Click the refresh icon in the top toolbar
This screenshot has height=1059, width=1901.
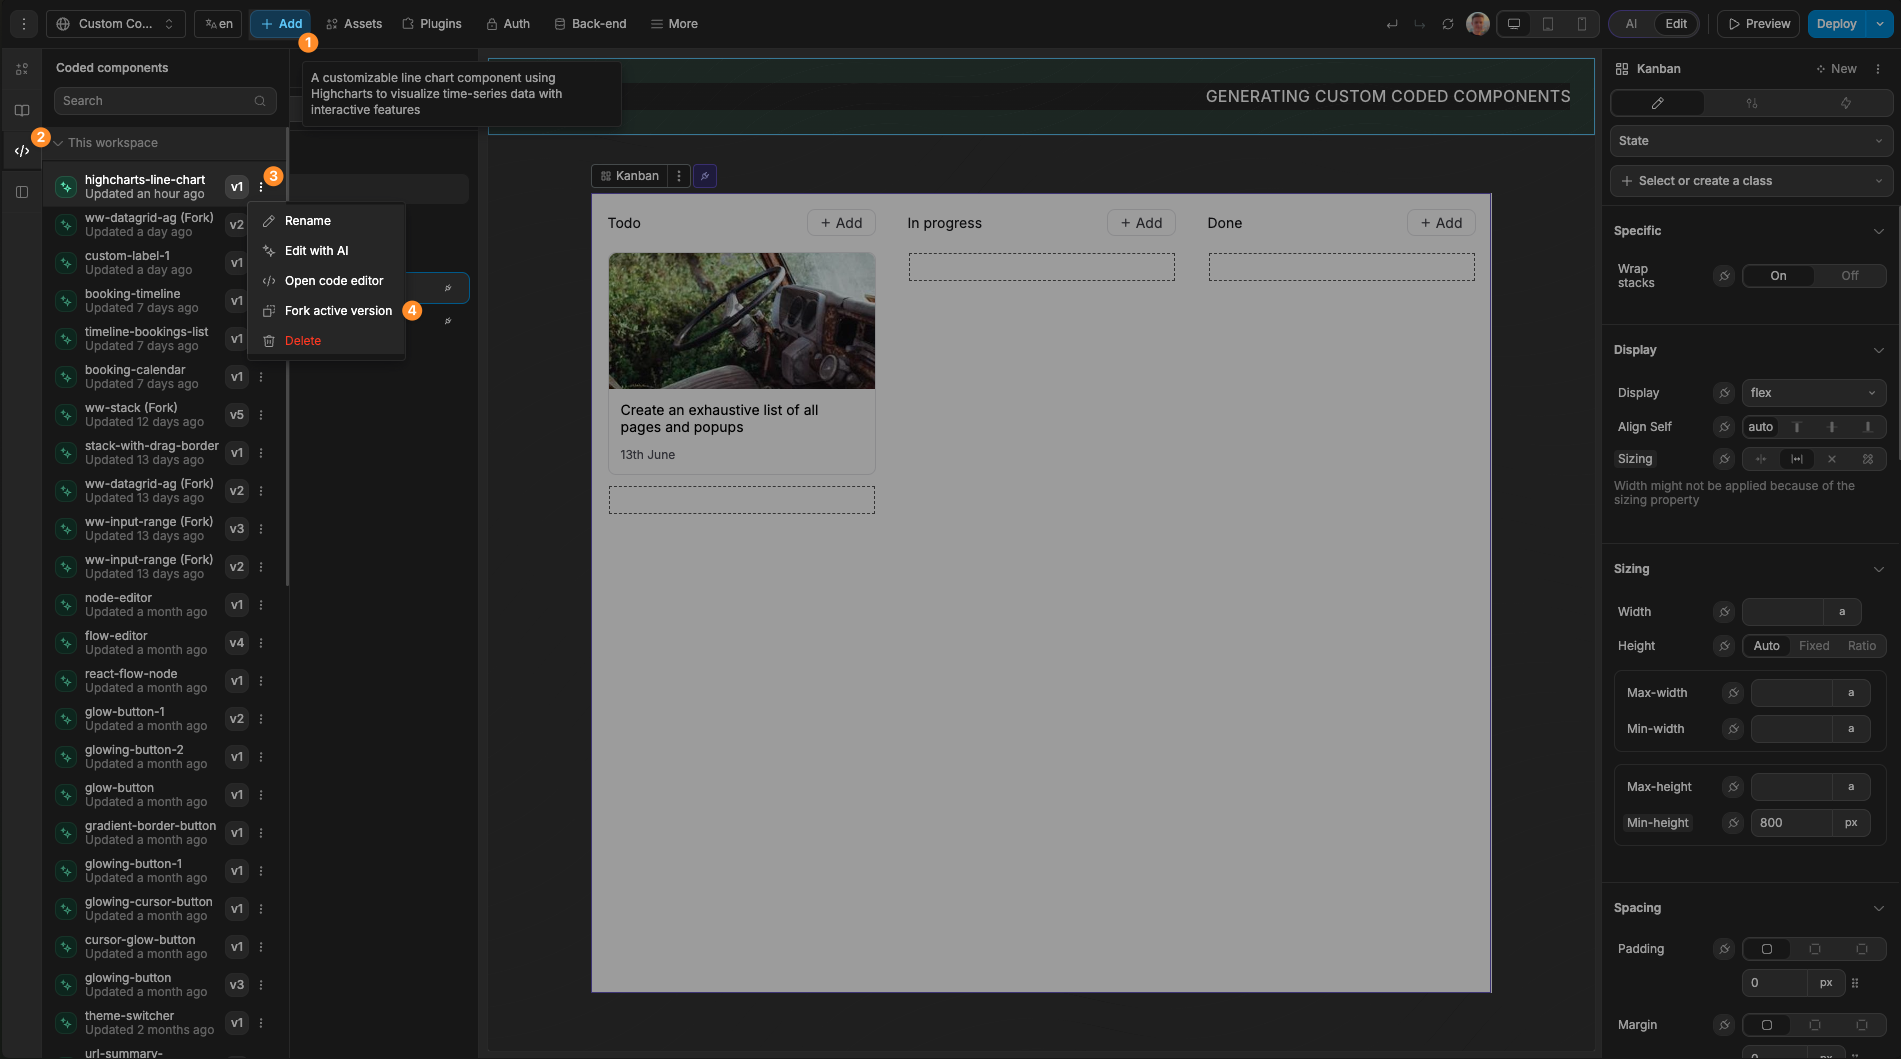[1448, 23]
